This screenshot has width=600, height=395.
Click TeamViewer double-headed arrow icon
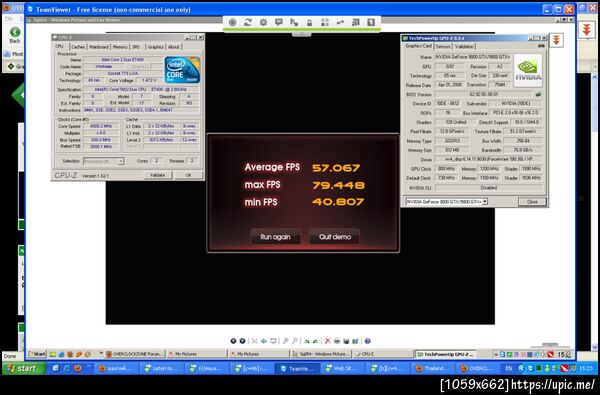tap(340, 22)
